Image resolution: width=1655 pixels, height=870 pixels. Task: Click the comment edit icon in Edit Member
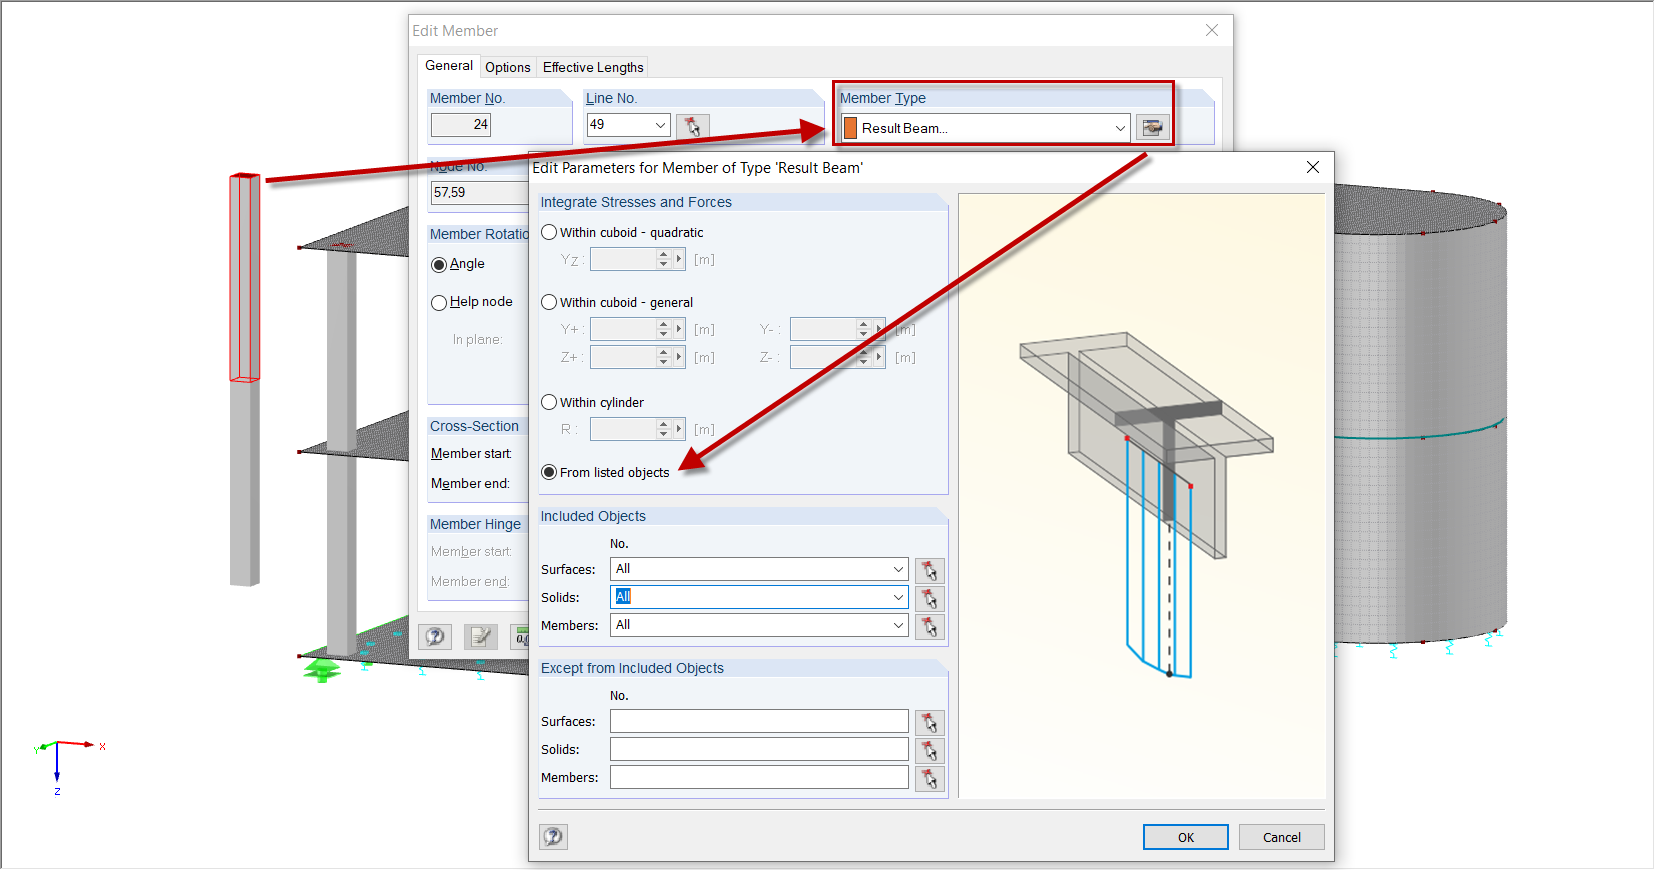[x=481, y=637]
